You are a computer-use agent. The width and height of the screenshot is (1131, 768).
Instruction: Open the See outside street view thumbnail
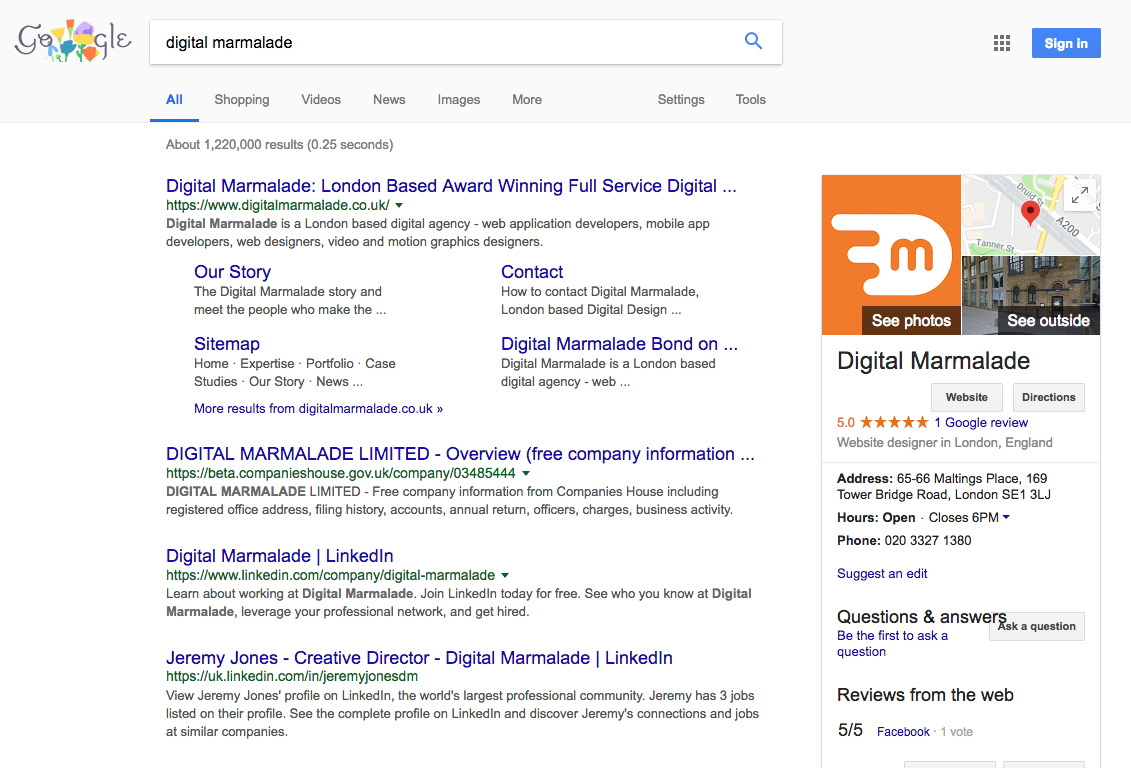pyautogui.click(x=1030, y=296)
